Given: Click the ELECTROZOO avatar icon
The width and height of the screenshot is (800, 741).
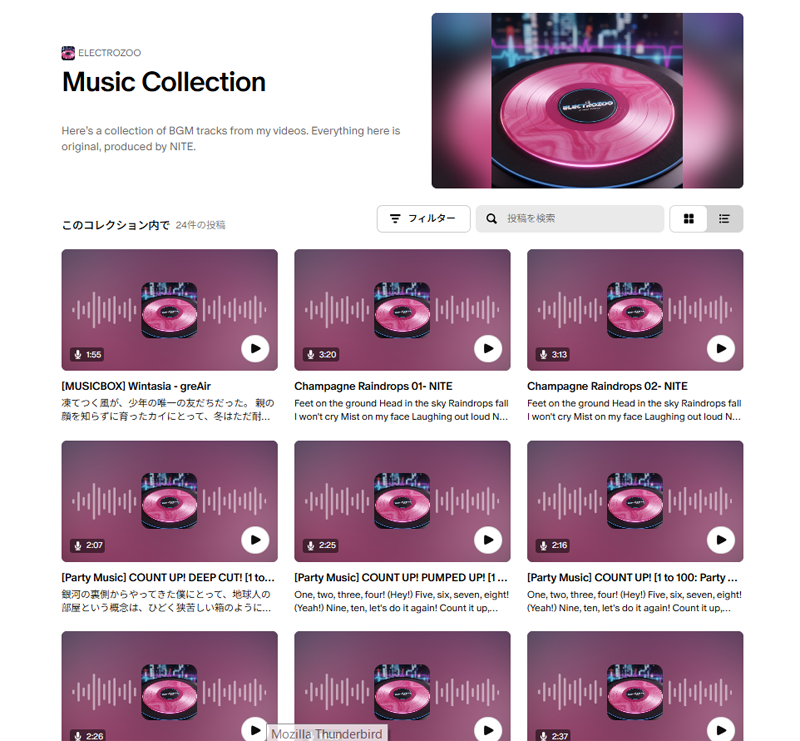Looking at the screenshot, I should tap(68, 53).
